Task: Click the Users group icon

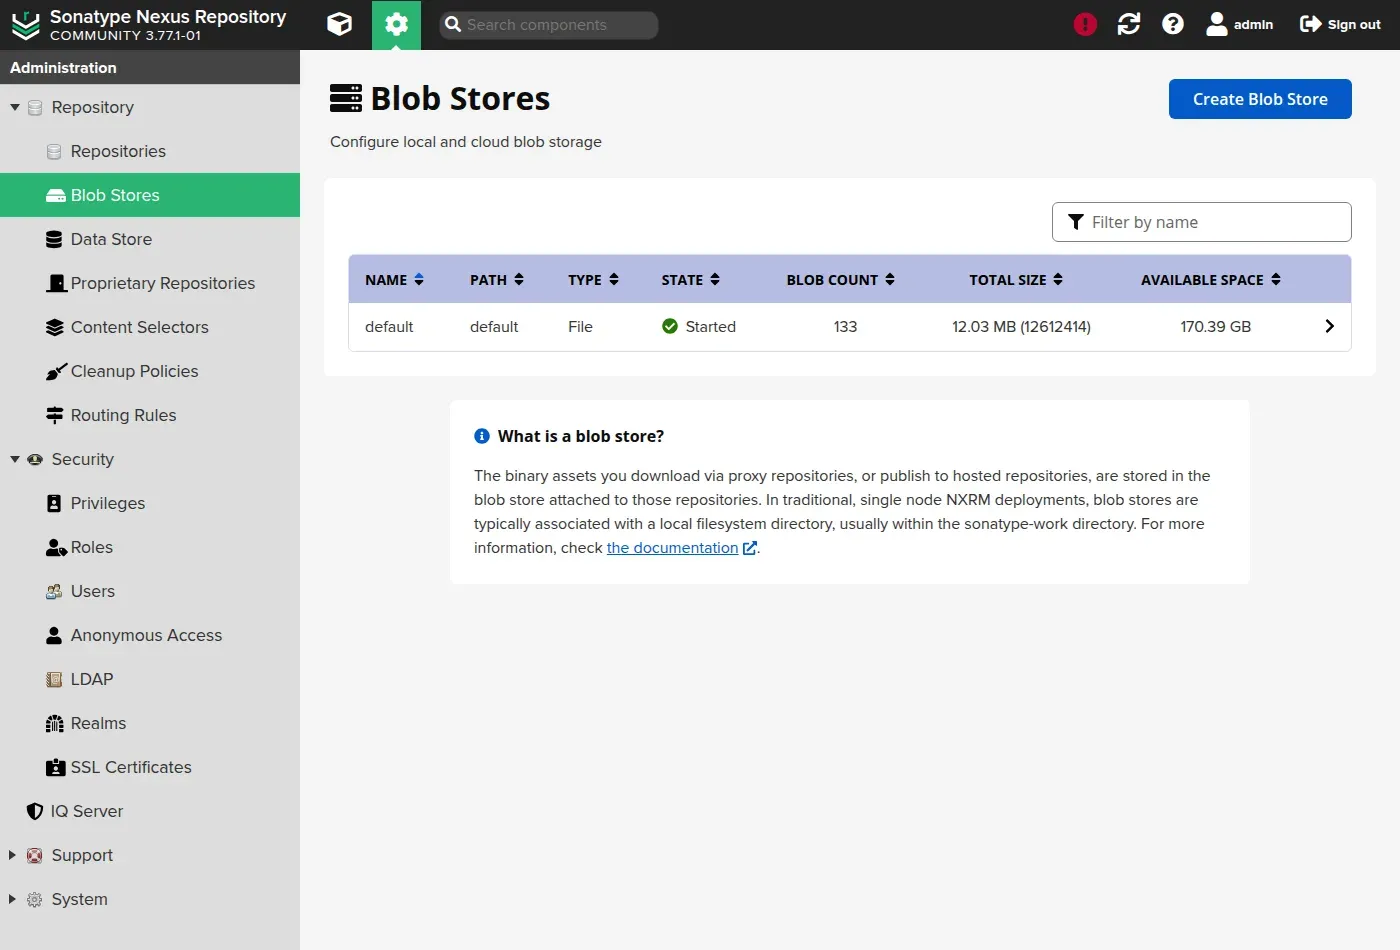Action: [54, 591]
